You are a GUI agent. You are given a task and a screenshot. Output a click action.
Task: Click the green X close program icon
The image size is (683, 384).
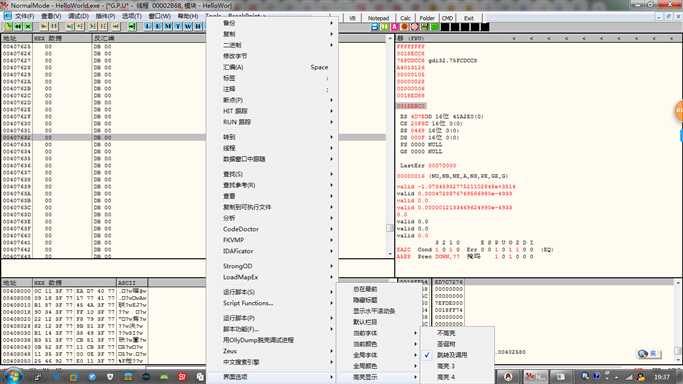coord(28,27)
